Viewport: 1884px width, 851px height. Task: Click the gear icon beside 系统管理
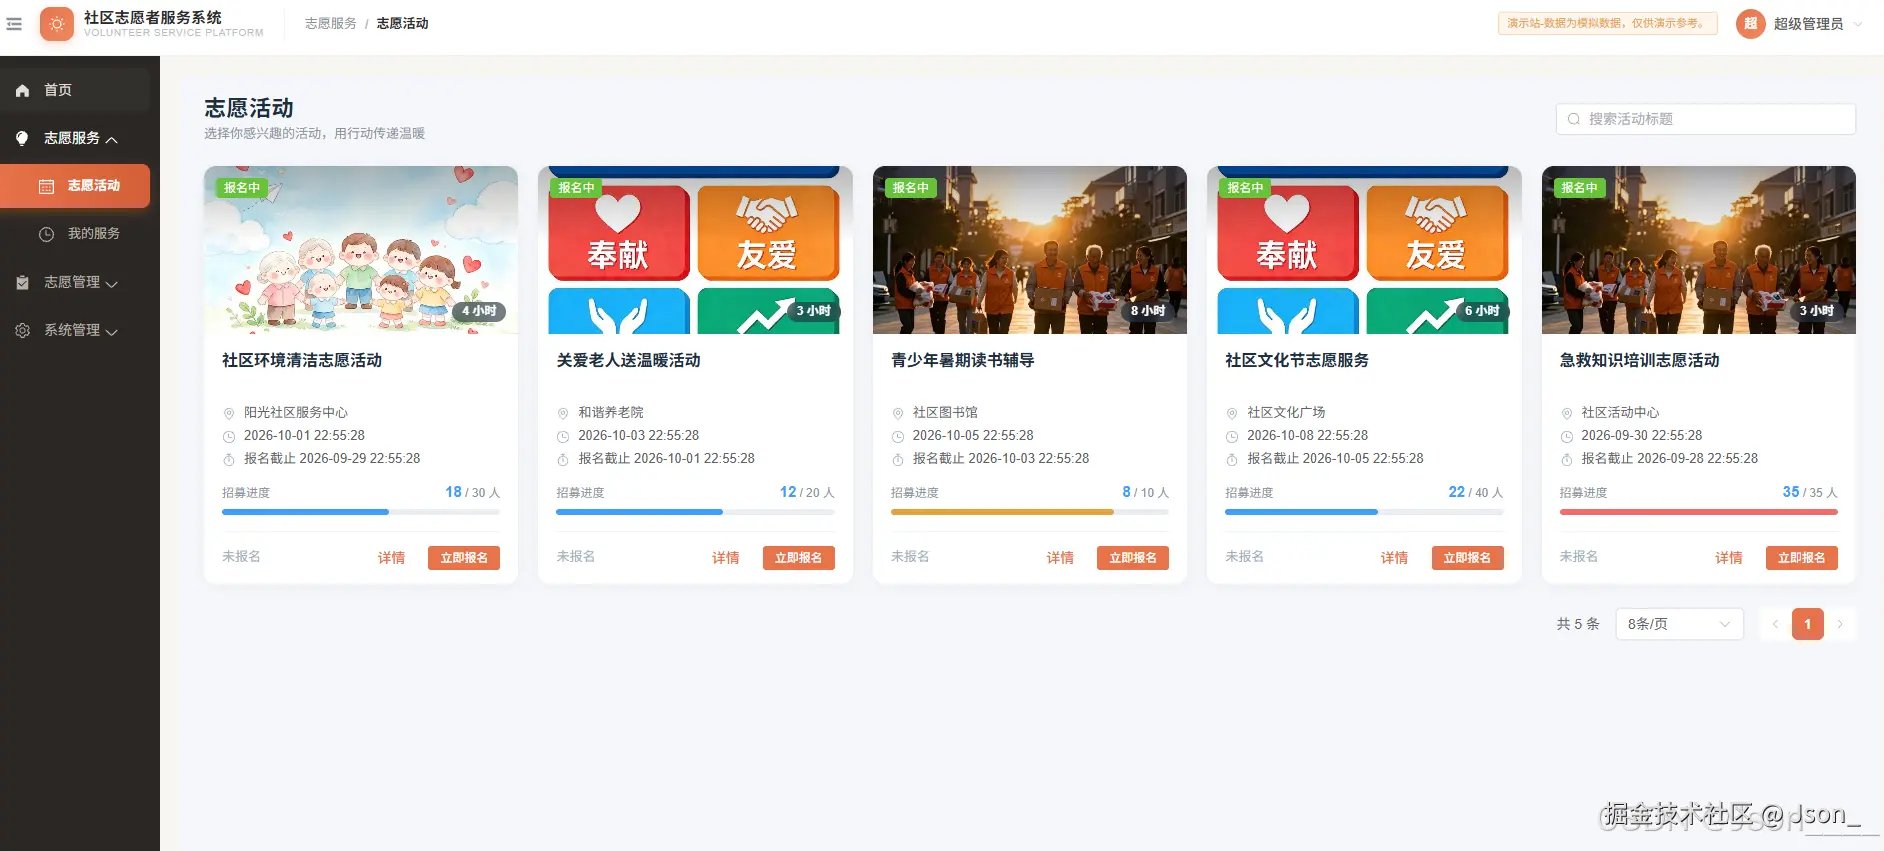tap(22, 330)
